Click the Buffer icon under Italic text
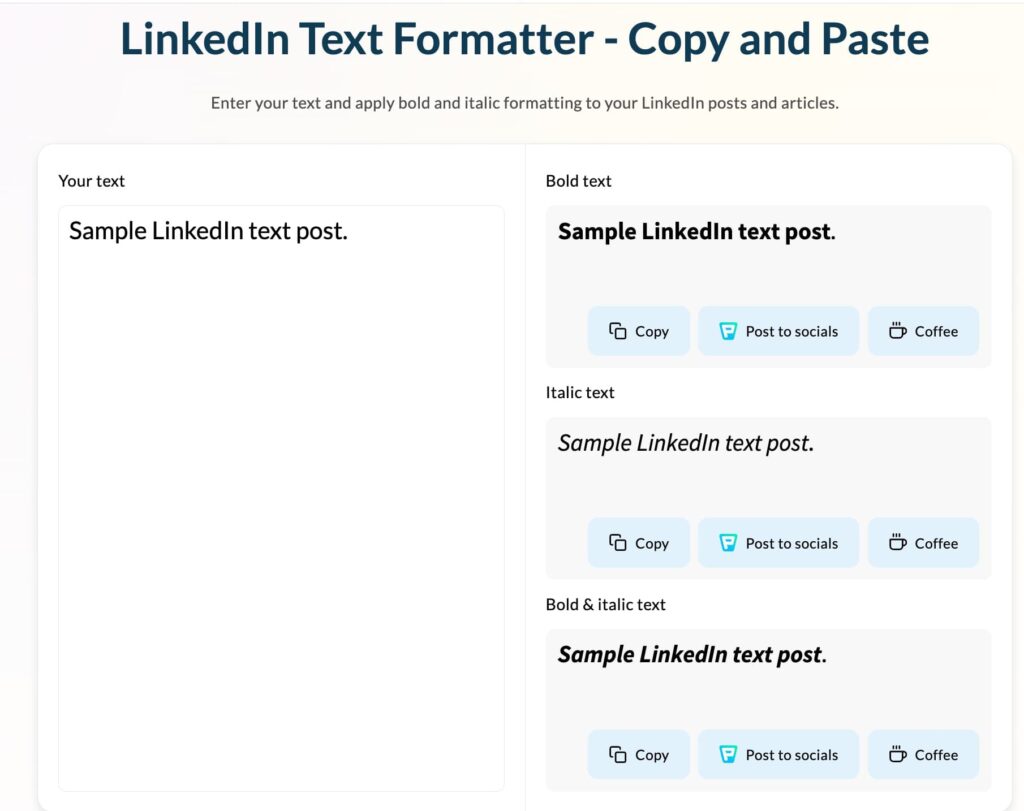 click(x=728, y=543)
